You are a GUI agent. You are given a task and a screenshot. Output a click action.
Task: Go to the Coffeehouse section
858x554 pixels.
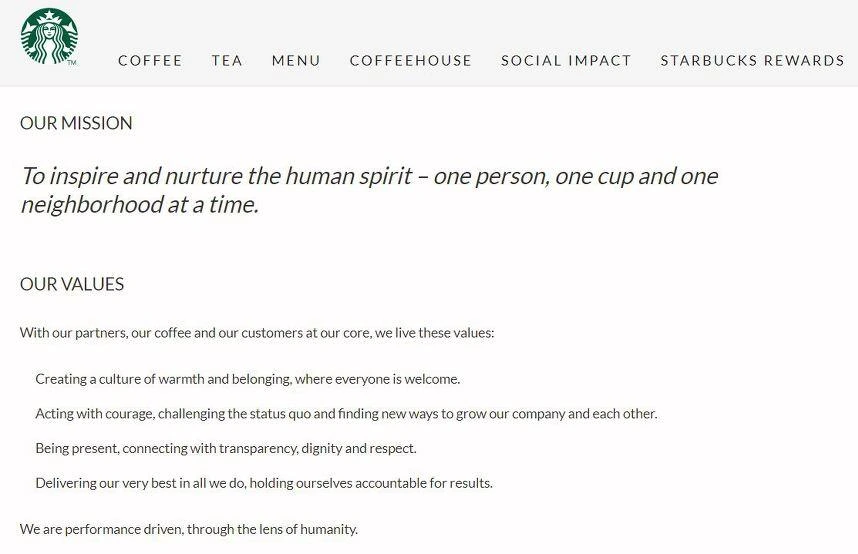[410, 60]
